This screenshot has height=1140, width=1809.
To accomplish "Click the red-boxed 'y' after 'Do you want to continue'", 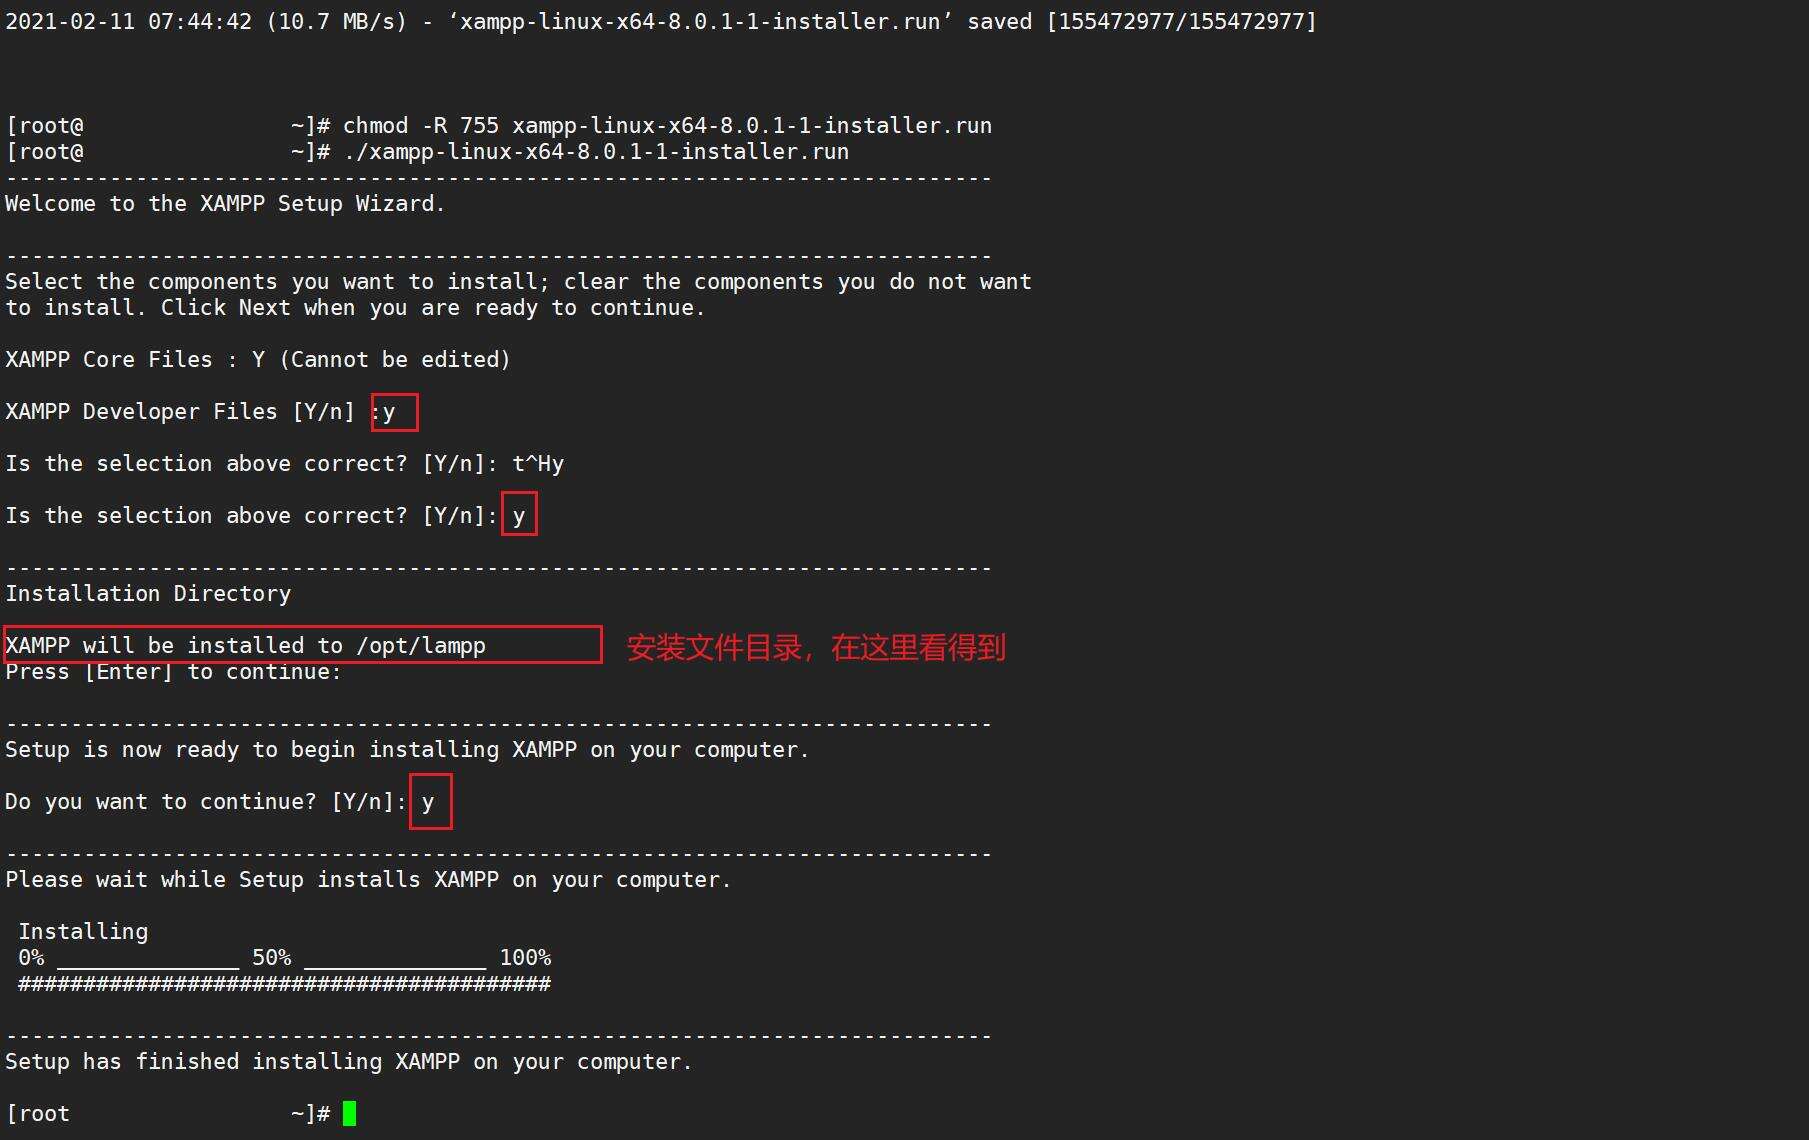I will [431, 801].
